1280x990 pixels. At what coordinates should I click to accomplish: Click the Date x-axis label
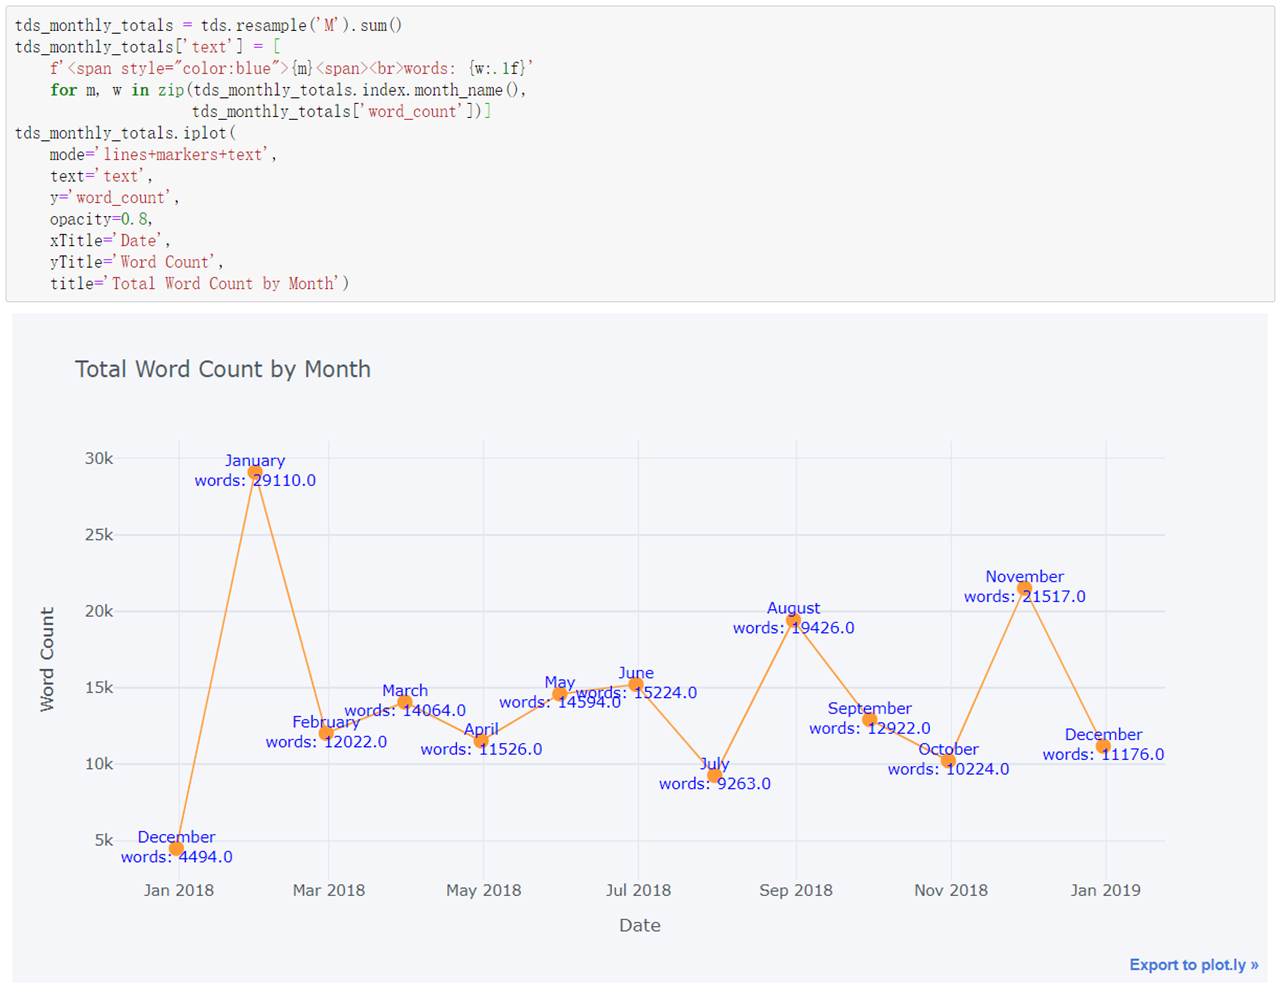(x=639, y=925)
